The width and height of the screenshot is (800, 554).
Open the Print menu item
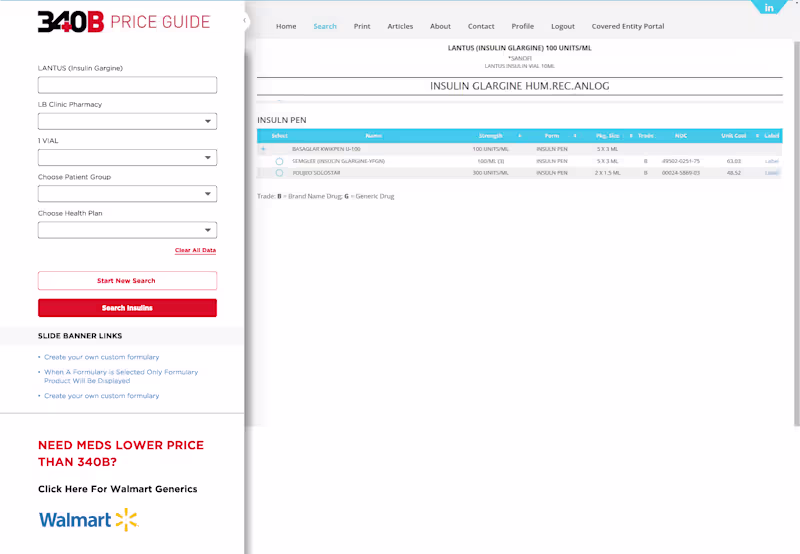362,26
